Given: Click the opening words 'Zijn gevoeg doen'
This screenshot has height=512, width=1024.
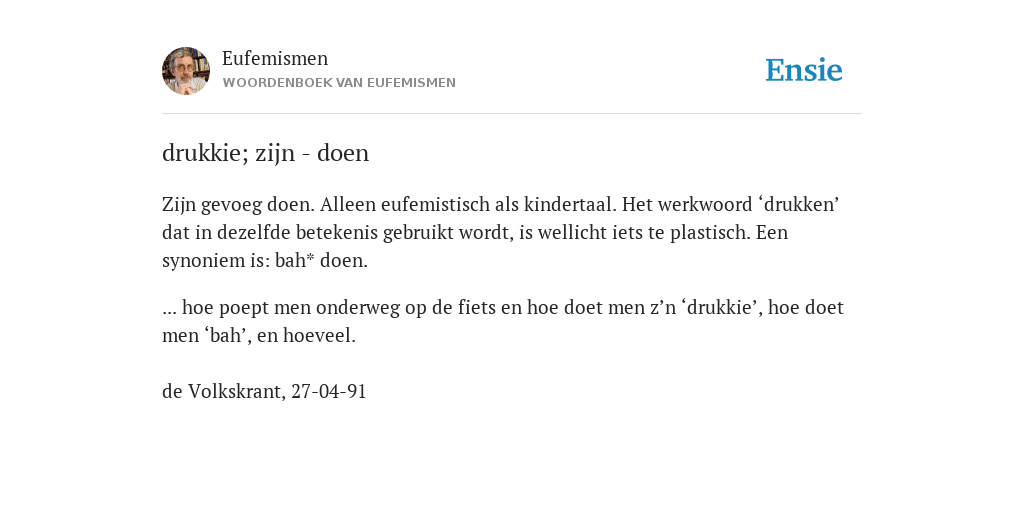Looking at the screenshot, I should point(238,204).
